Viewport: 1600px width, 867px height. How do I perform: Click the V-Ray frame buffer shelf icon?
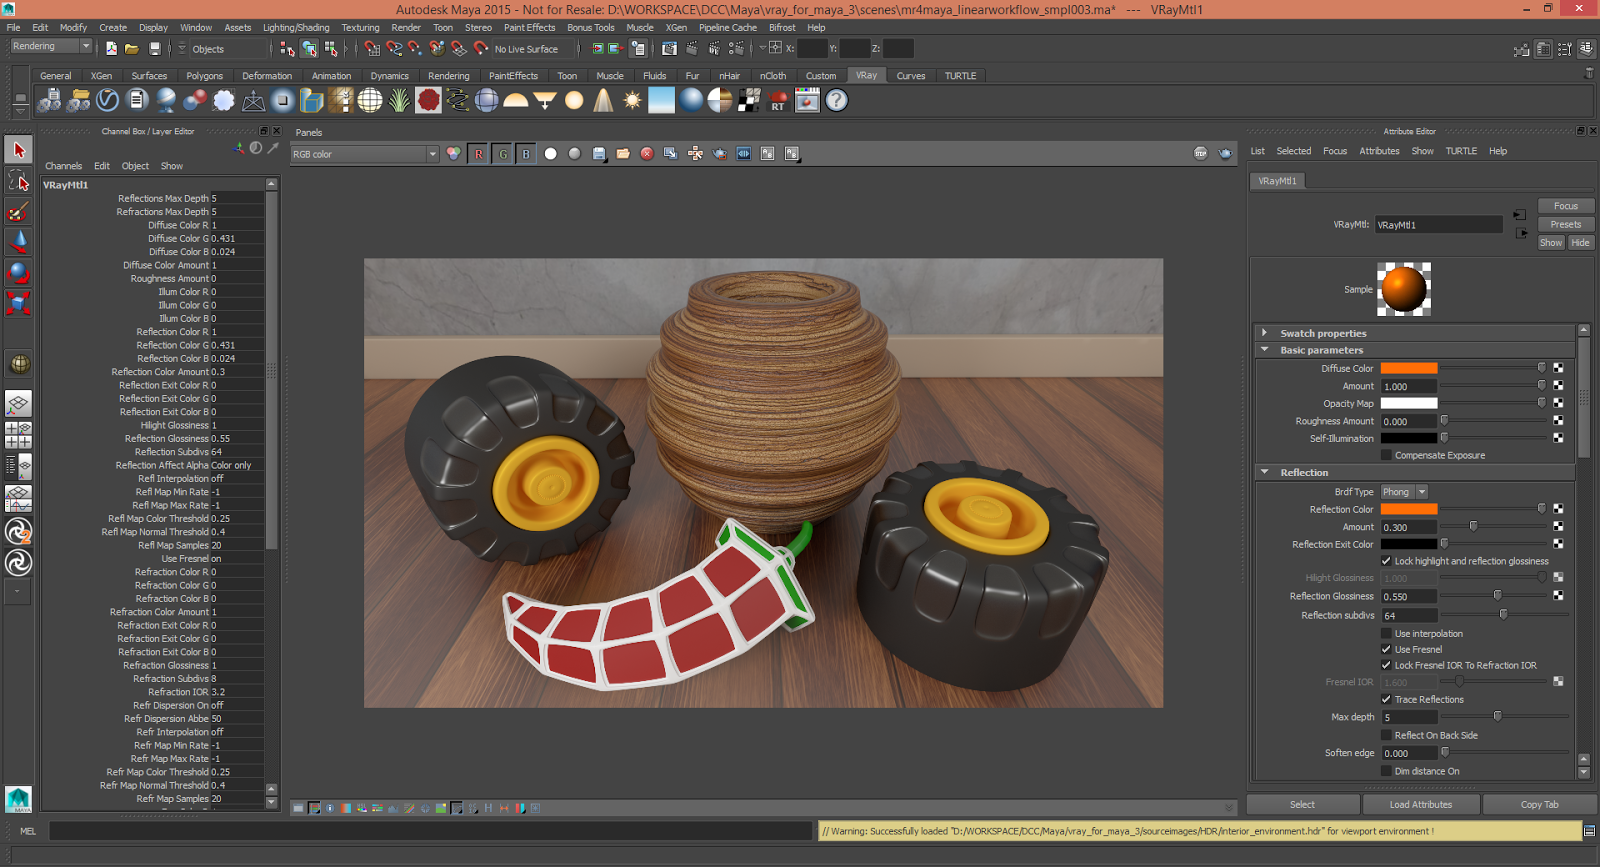[807, 100]
